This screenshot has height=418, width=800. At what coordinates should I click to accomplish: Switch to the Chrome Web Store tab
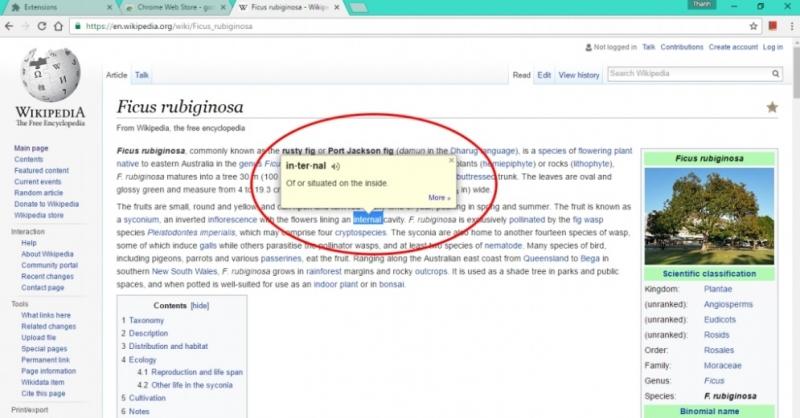171,8
